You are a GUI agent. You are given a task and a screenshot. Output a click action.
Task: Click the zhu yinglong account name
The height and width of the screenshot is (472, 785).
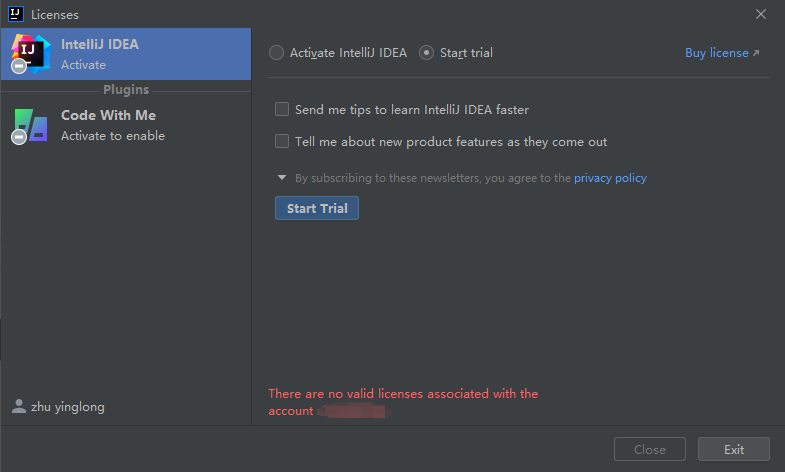point(68,407)
